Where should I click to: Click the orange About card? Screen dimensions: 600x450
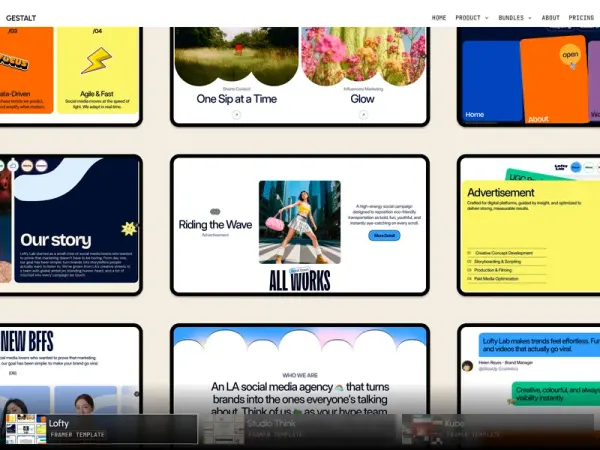click(554, 80)
